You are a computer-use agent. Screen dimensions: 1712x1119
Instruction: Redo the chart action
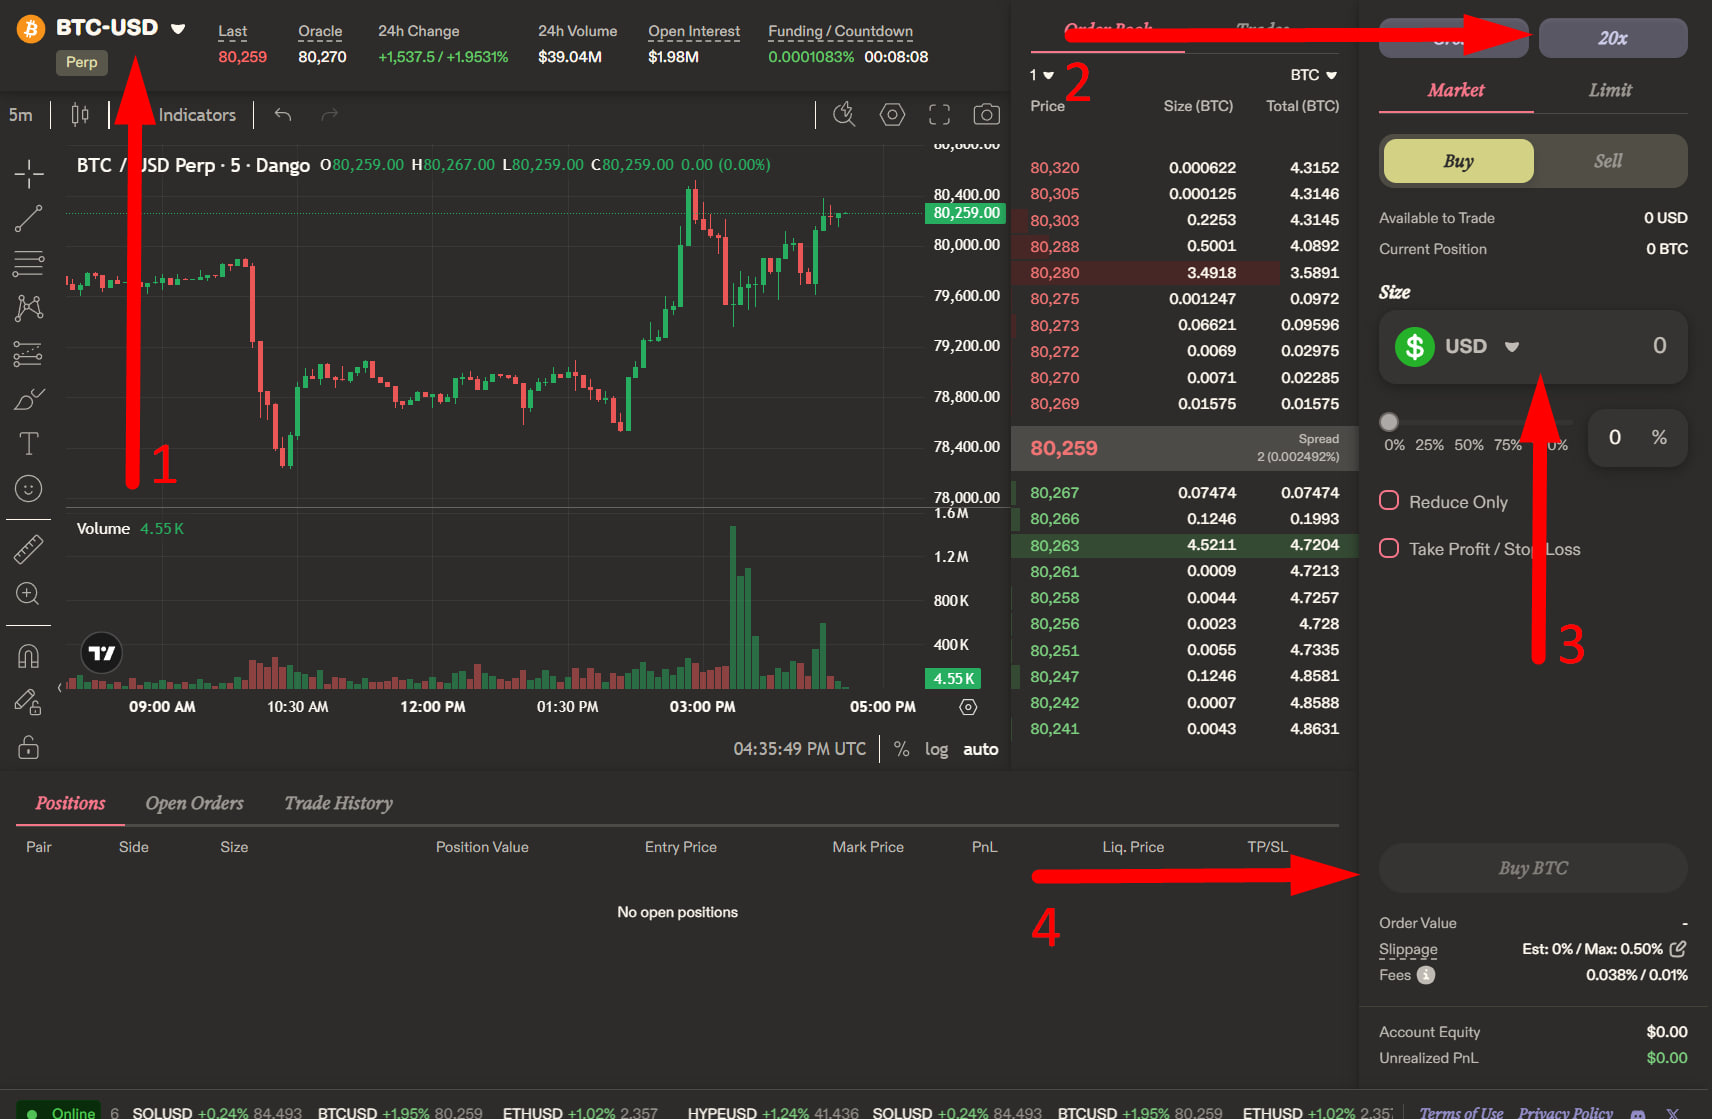[329, 115]
